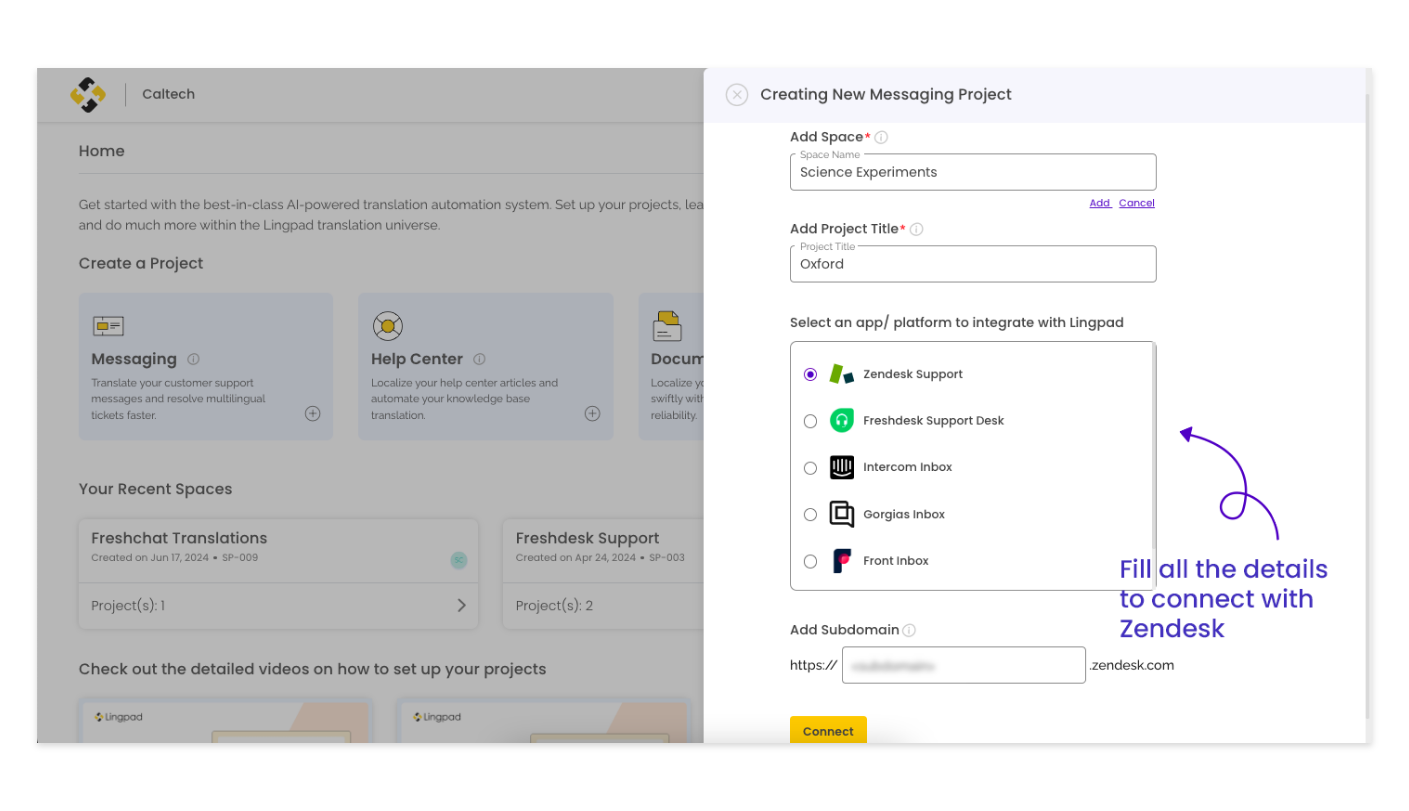Viewport: 1409px width, 811px height.
Task: Click plus icon on Help Center card
Action: tap(593, 414)
